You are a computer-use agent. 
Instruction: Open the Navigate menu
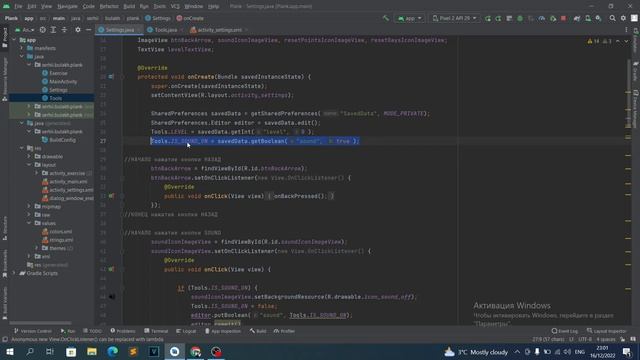point(67,6)
